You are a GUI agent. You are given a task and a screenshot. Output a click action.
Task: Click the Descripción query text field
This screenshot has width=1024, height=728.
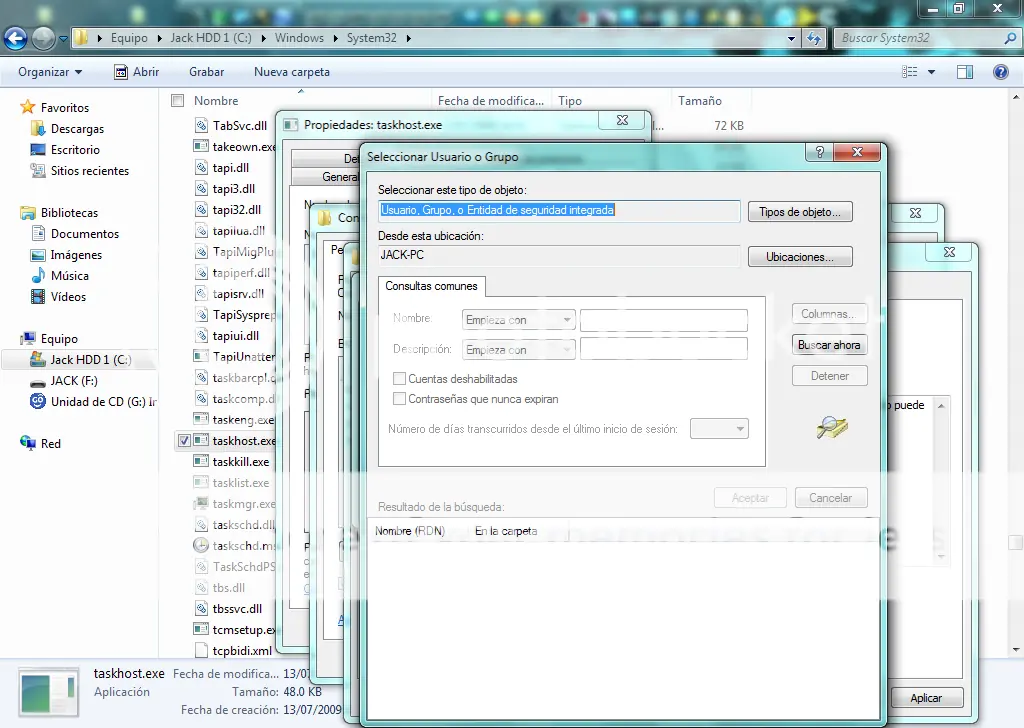(664, 349)
